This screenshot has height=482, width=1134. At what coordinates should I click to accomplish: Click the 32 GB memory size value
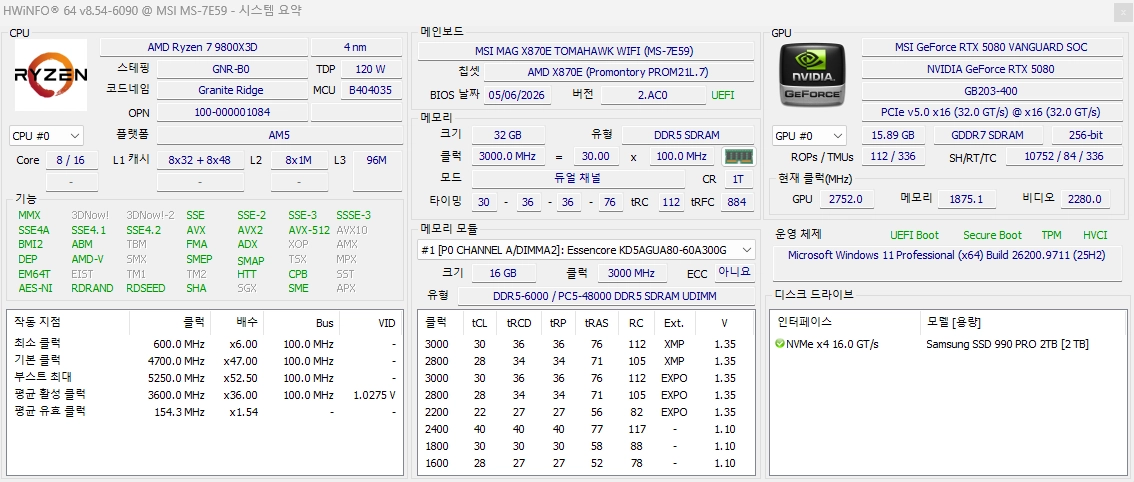(x=507, y=135)
